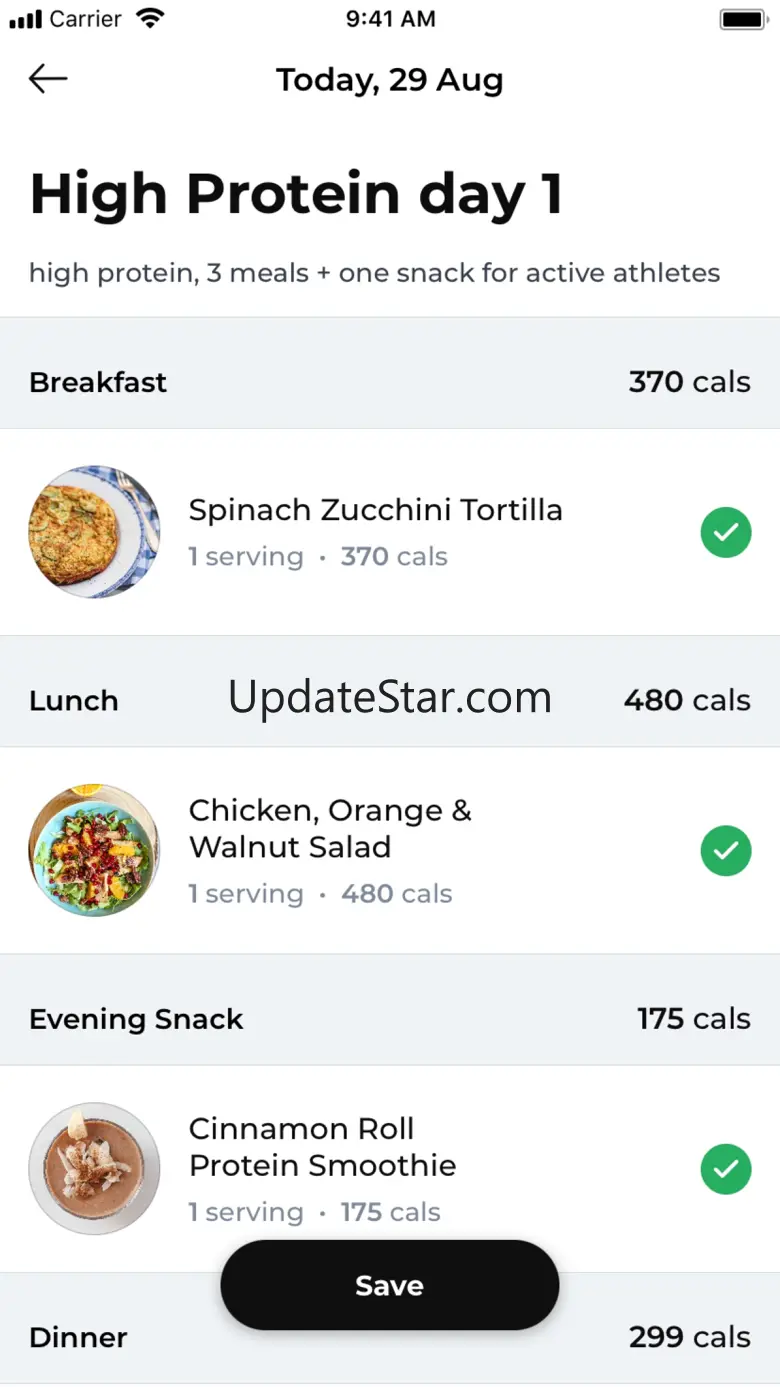
Task: Tap the Today, 29 Aug date title
Action: 390,80
